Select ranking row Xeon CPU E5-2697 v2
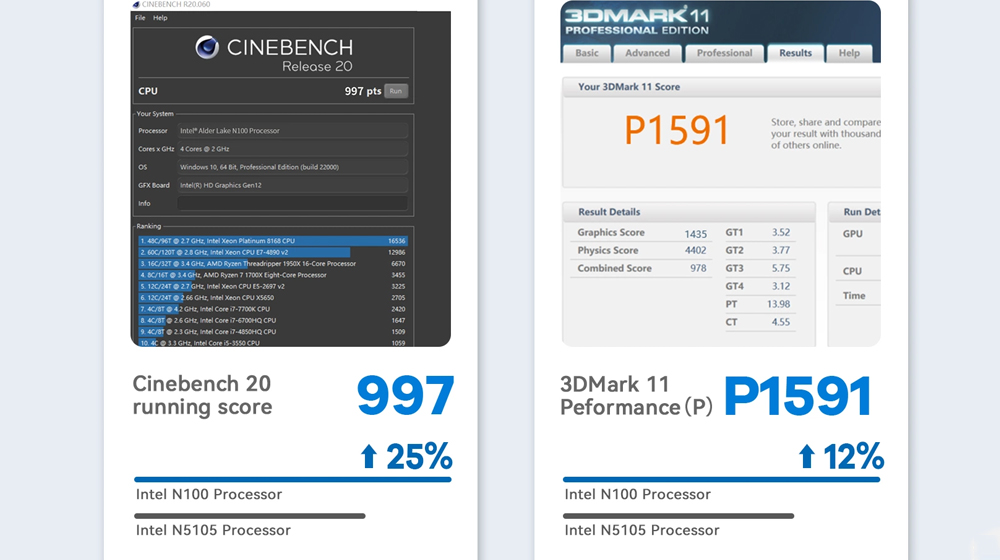 click(273, 286)
